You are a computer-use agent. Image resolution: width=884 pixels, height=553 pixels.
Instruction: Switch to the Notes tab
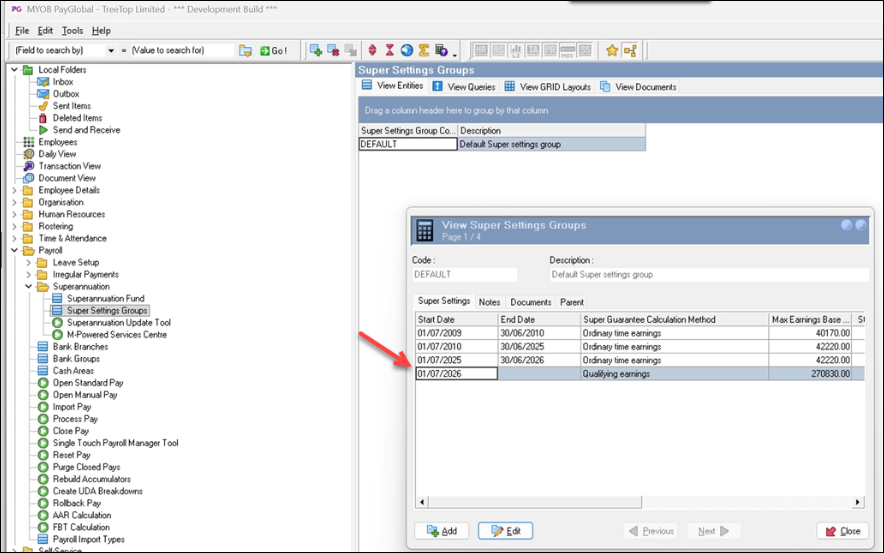point(489,302)
